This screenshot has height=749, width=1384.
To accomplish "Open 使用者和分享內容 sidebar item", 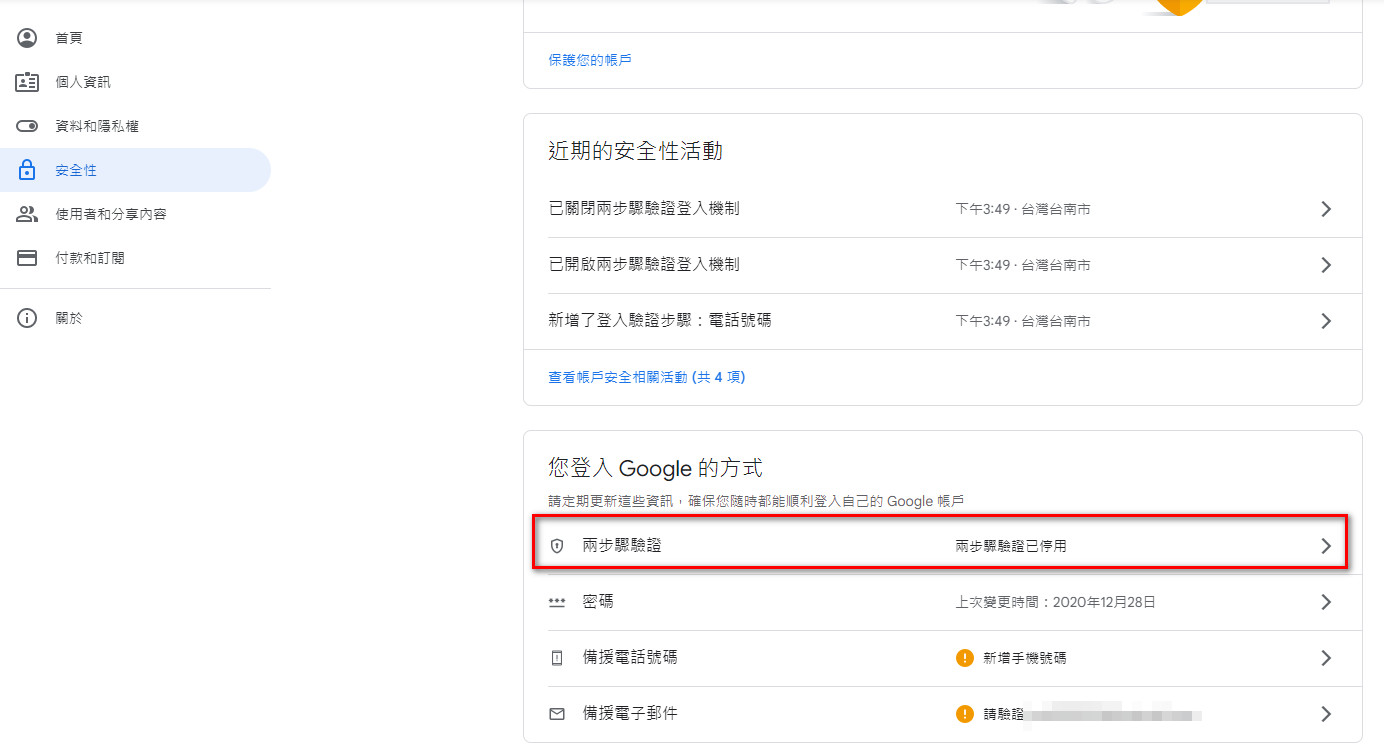I will click(x=135, y=214).
